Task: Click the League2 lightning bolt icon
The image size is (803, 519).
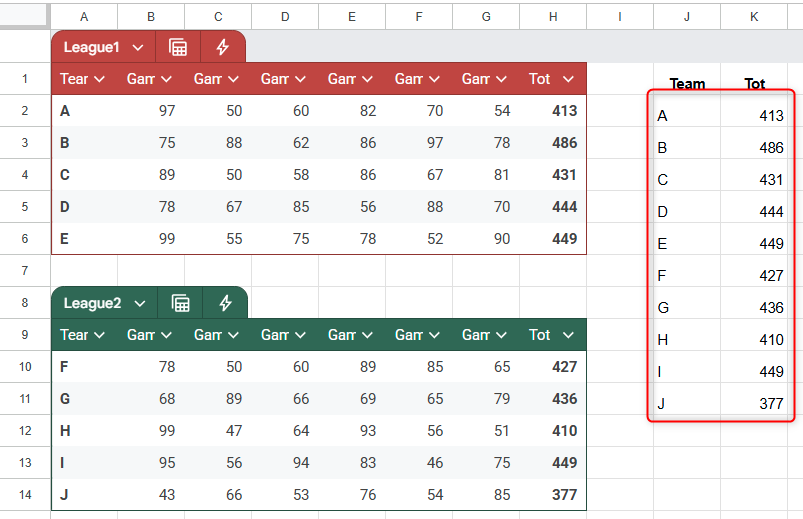Action: click(225, 303)
